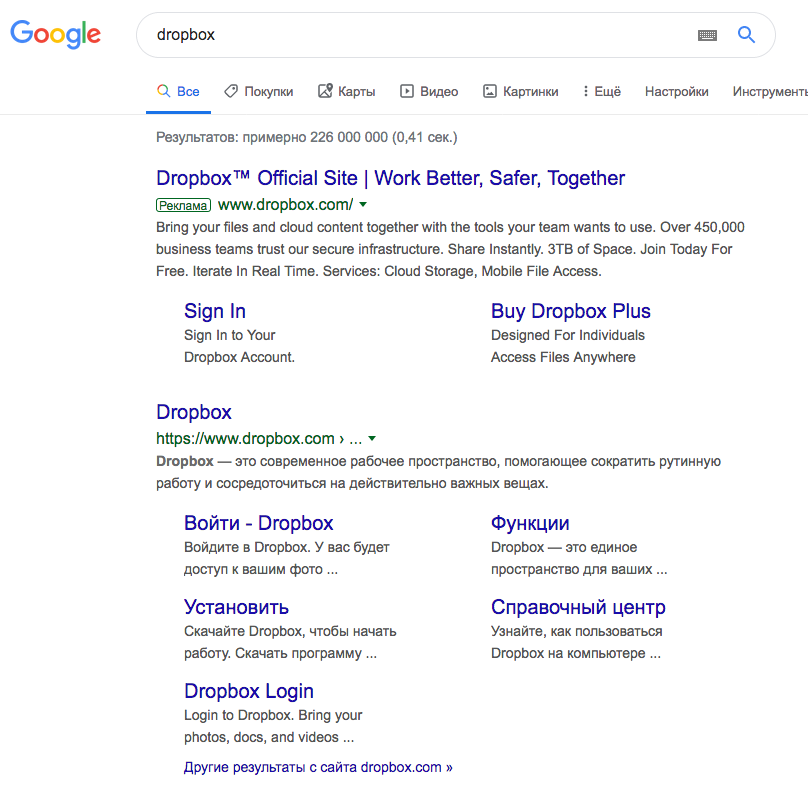Open Инструменты tools menu
The image size is (808, 795).
tap(770, 91)
